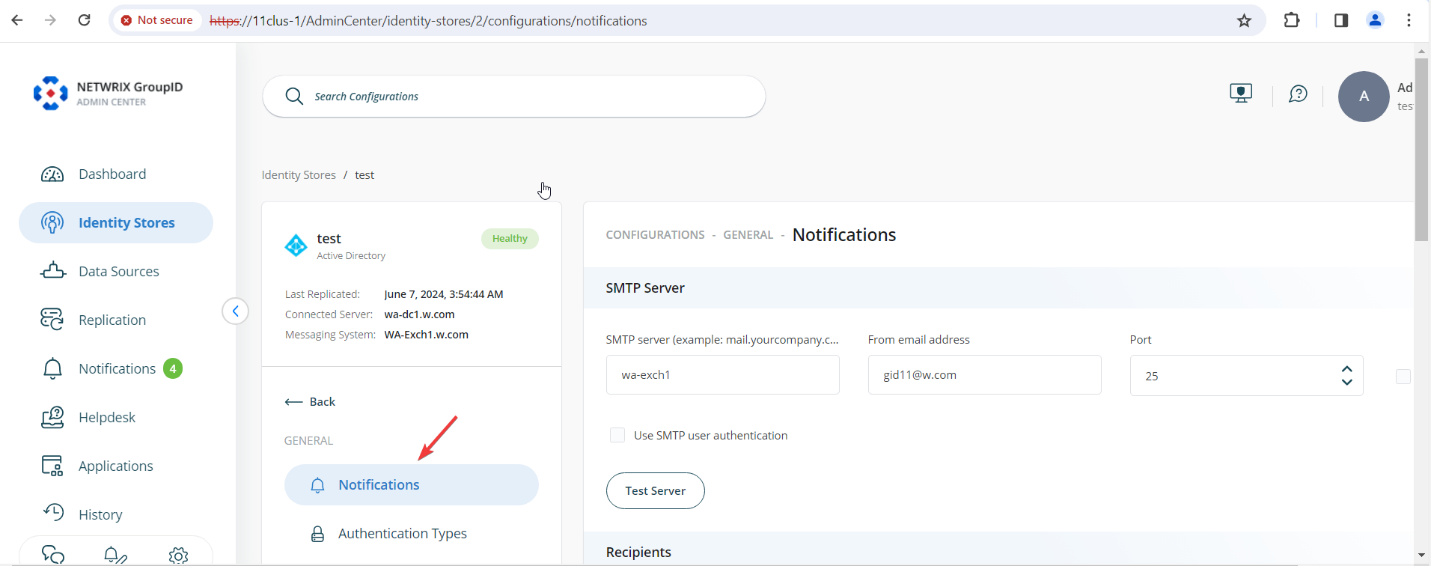Click the CONFIGURATIONS heading text
The height and width of the screenshot is (566, 1431).
click(x=655, y=235)
